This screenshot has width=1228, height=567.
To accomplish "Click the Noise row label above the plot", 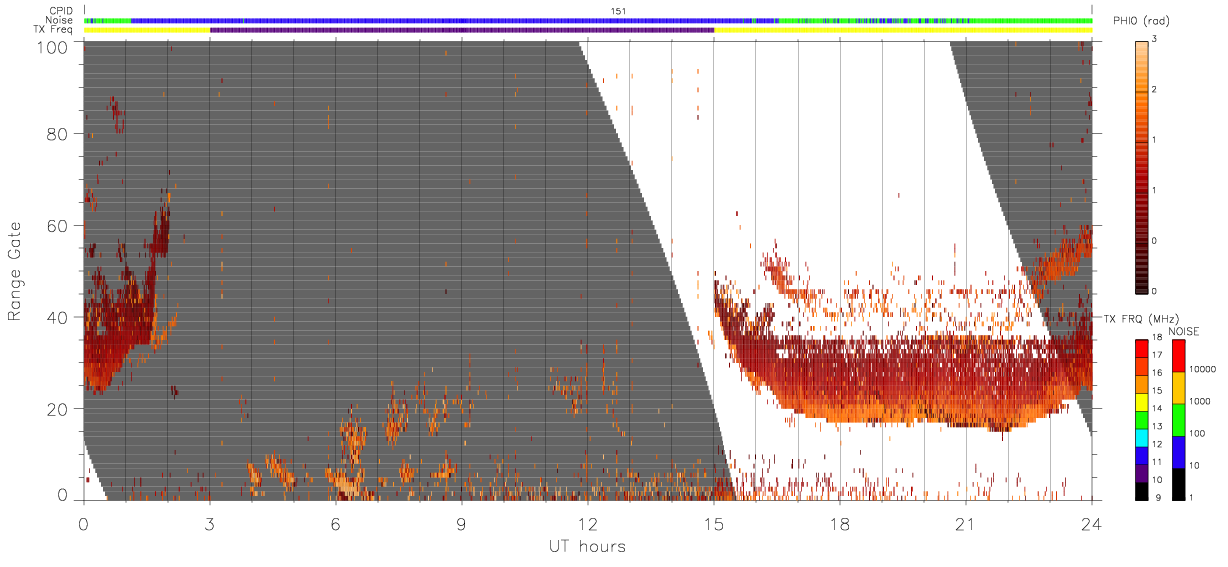I will click(60, 20).
